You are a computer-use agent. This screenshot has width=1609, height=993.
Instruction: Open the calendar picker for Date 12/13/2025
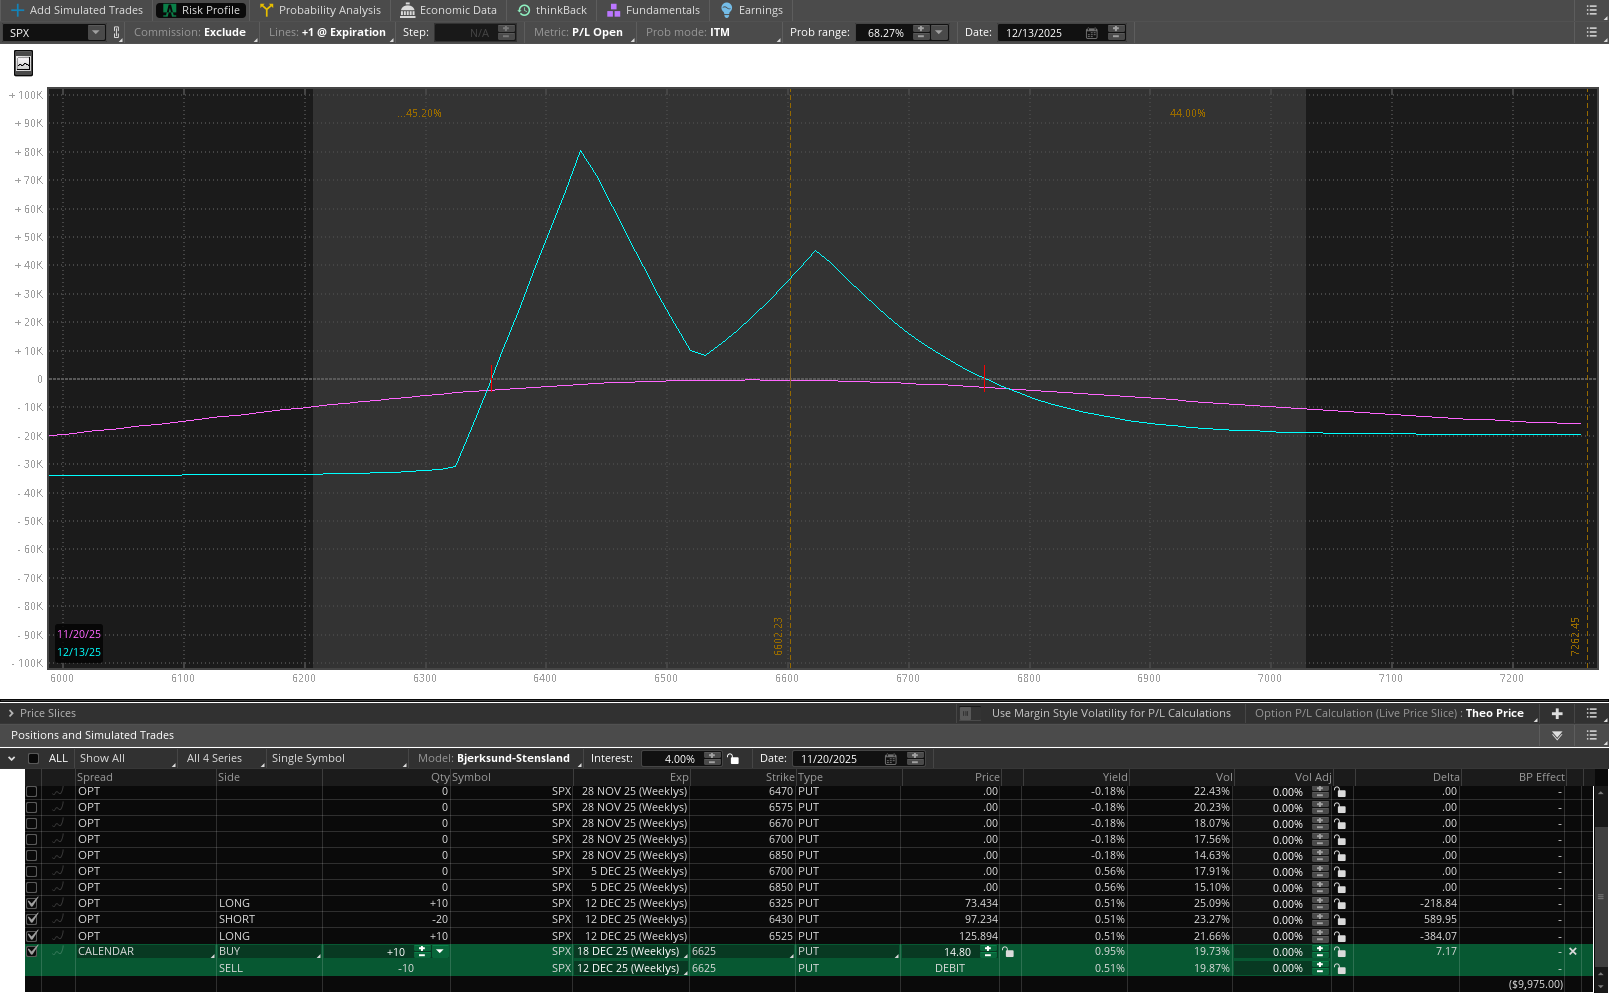tap(1091, 33)
